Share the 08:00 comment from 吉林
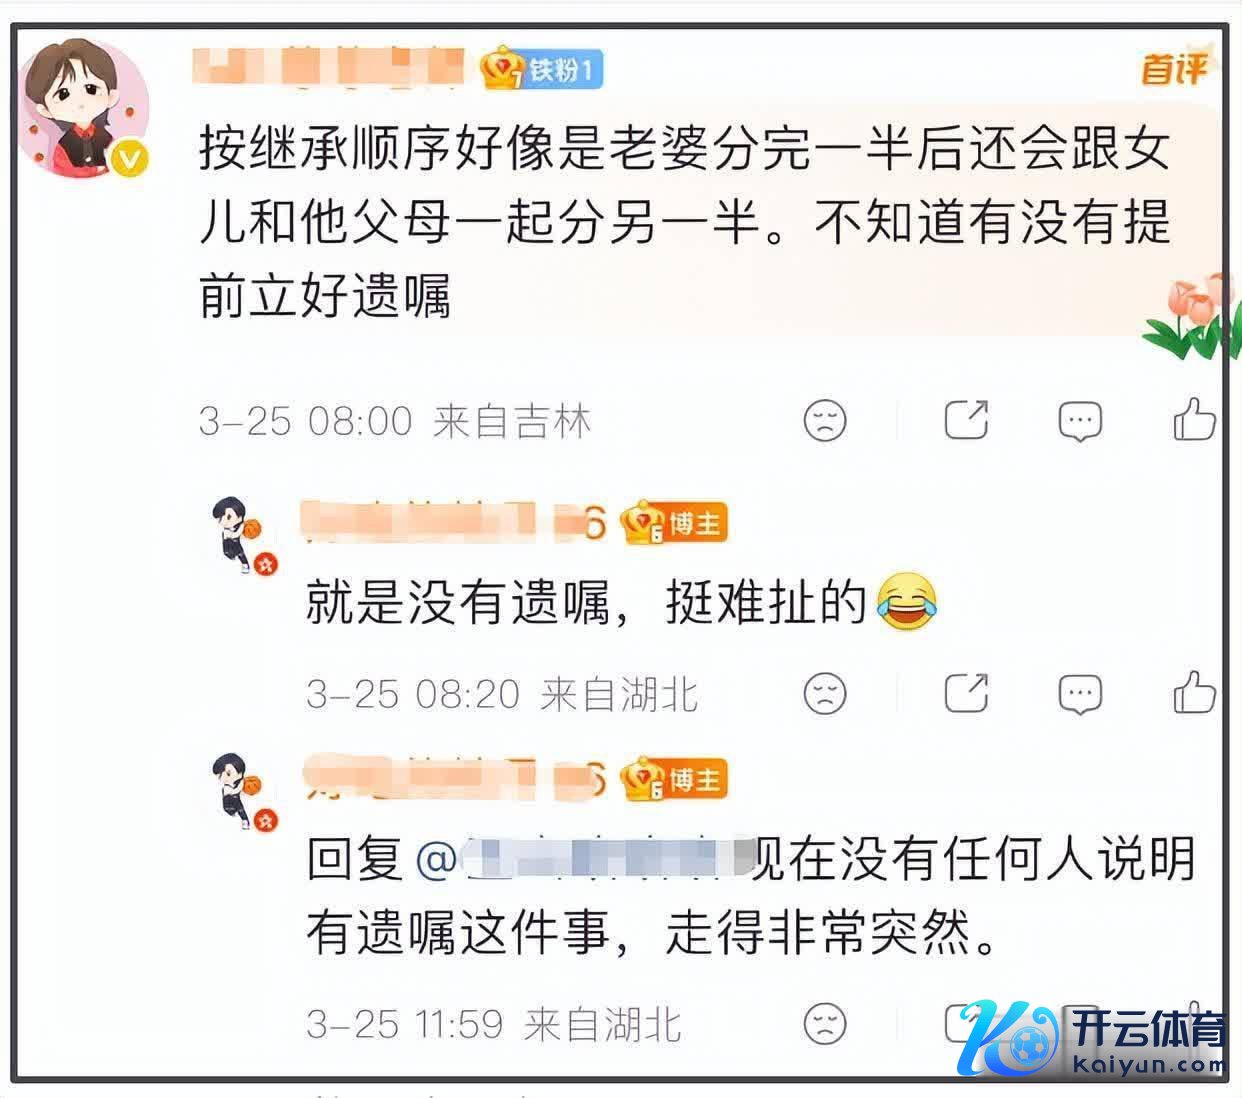 tap(967, 420)
